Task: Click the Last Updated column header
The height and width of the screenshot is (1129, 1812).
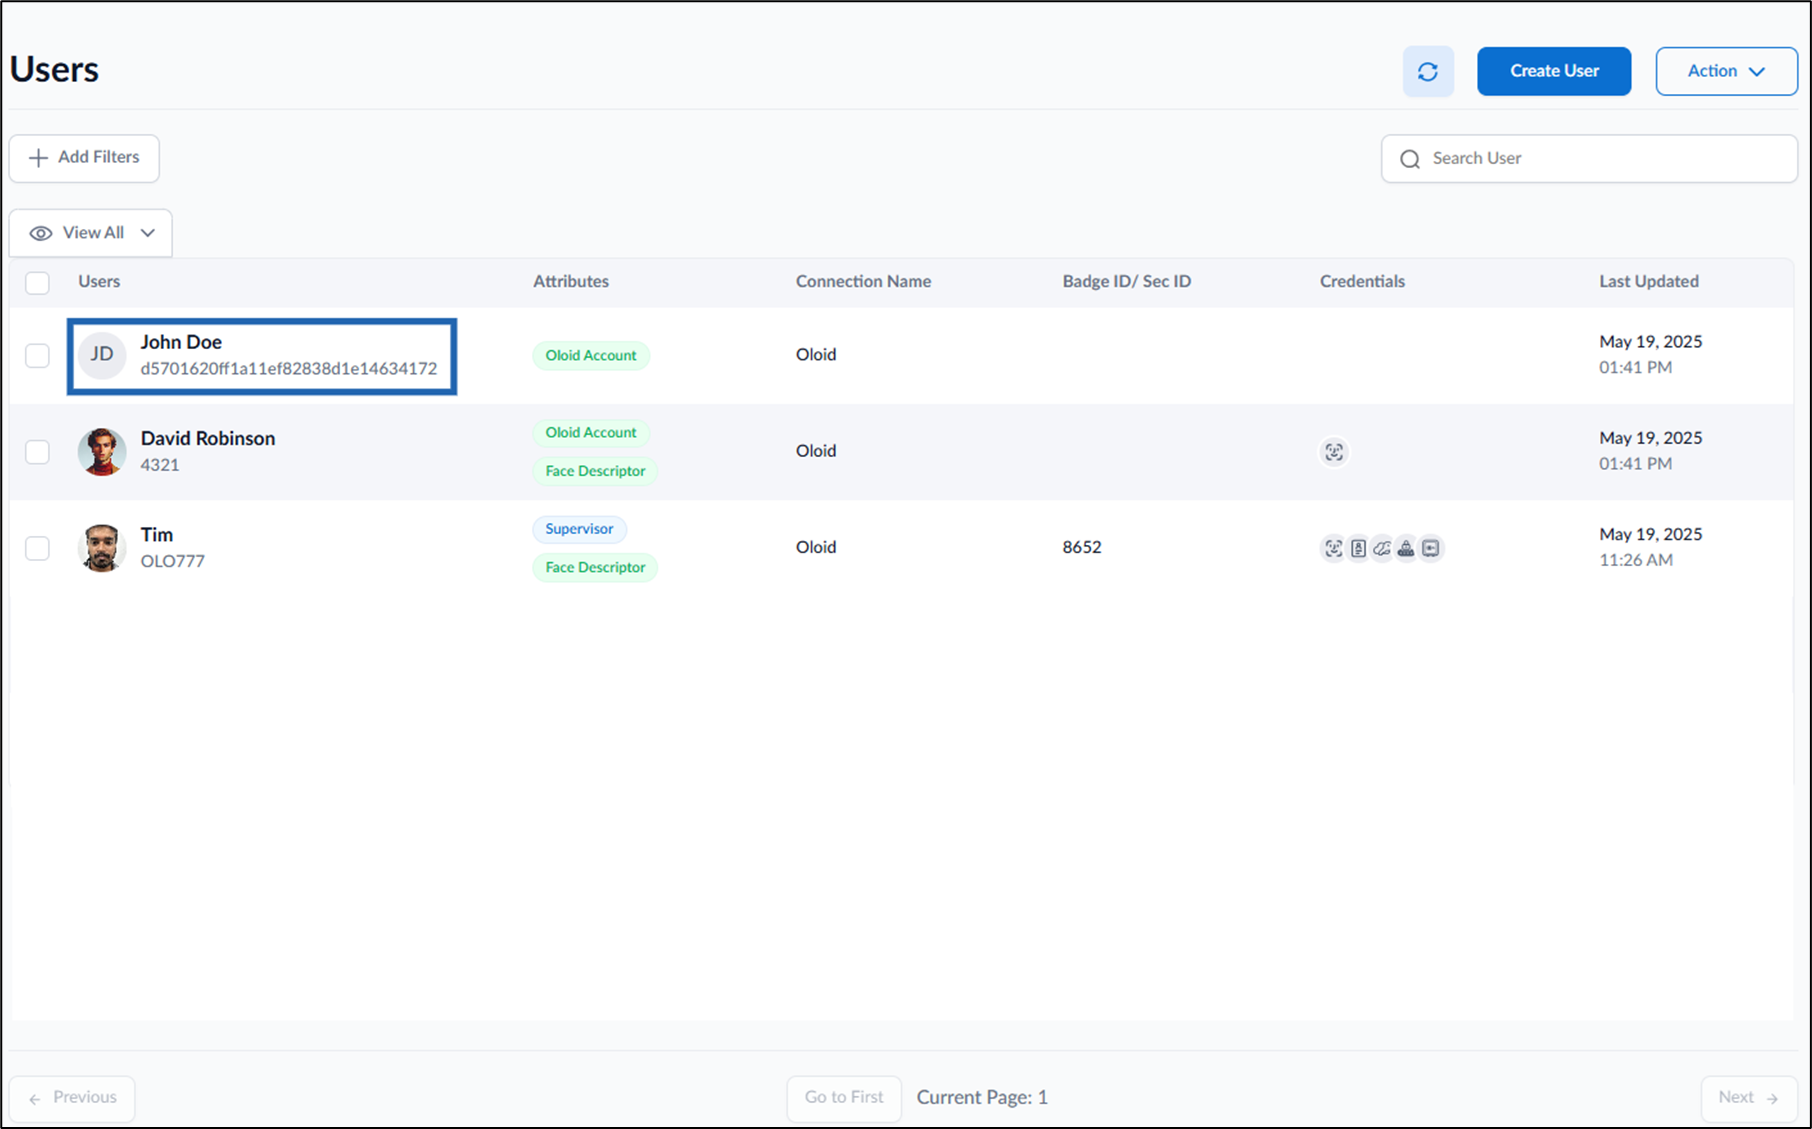Action: tap(1649, 282)
